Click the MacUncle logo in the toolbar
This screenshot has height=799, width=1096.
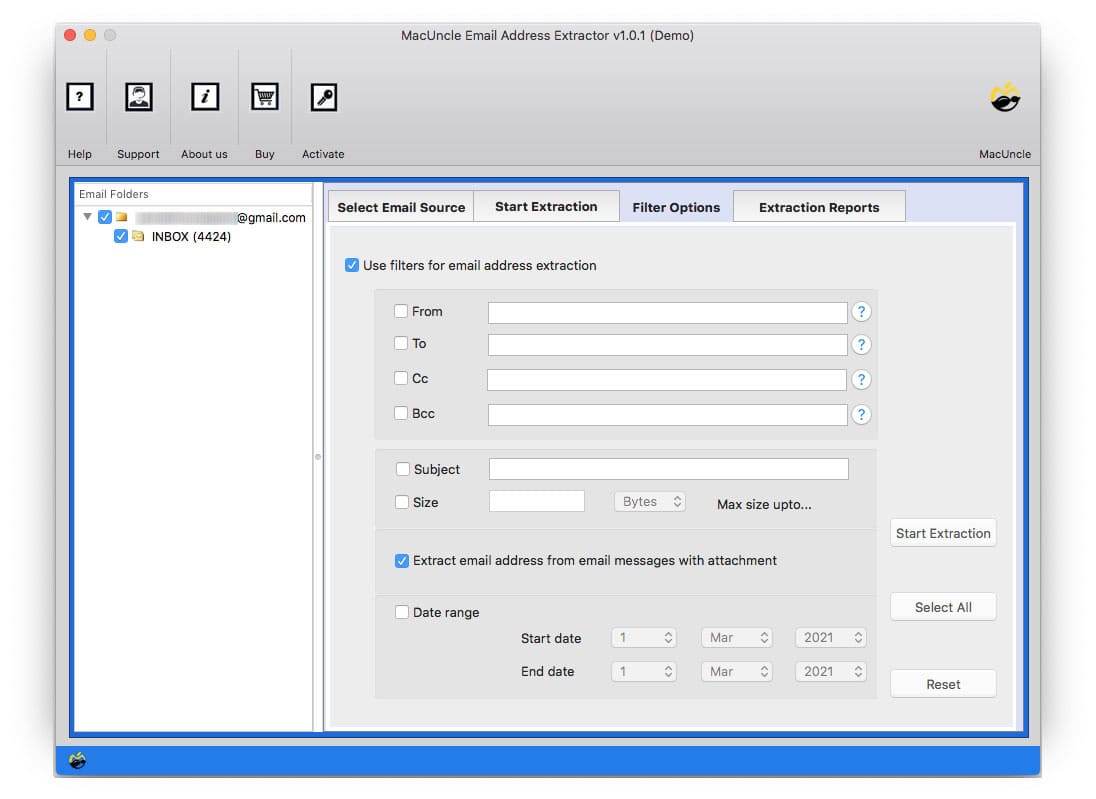coord(1005,96)
